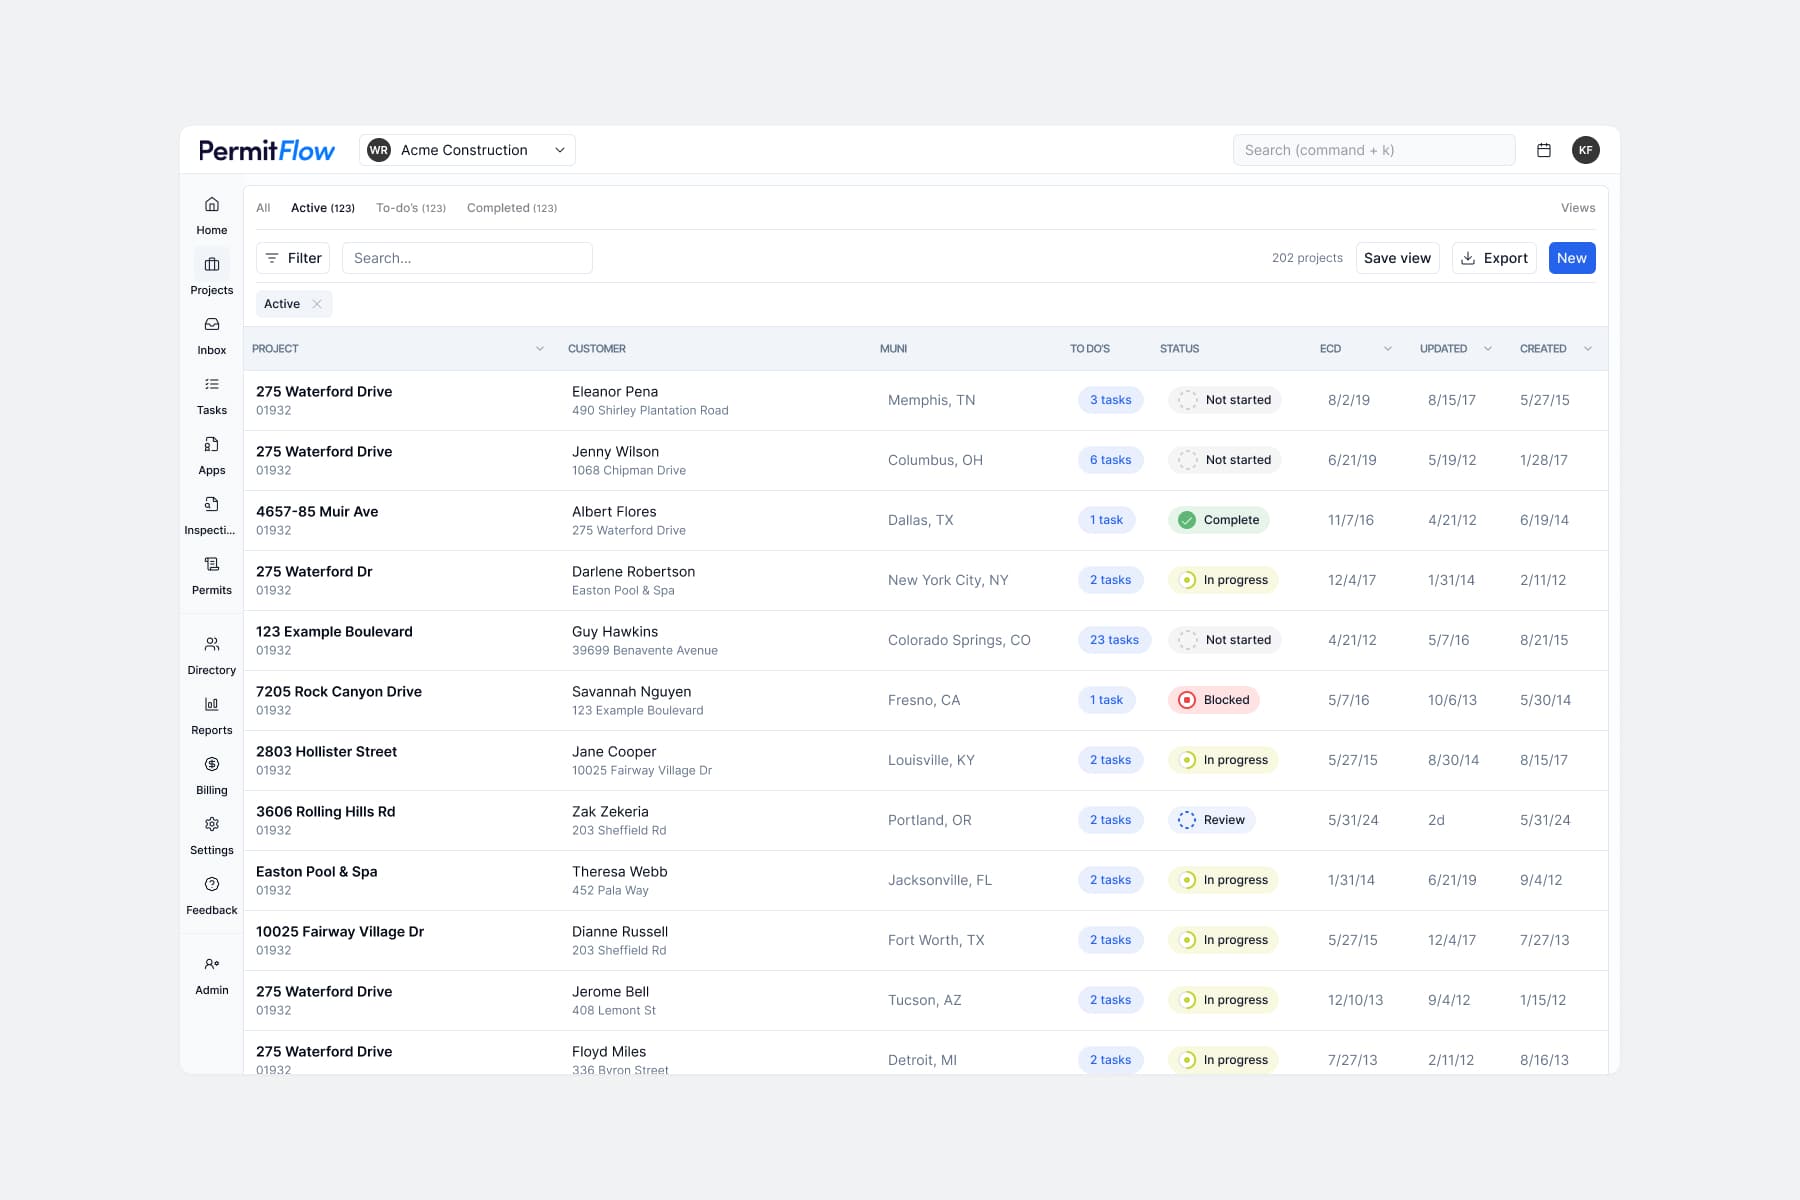Export the projects list
Viewport: 1800px width, 1200px height.
1494,258
